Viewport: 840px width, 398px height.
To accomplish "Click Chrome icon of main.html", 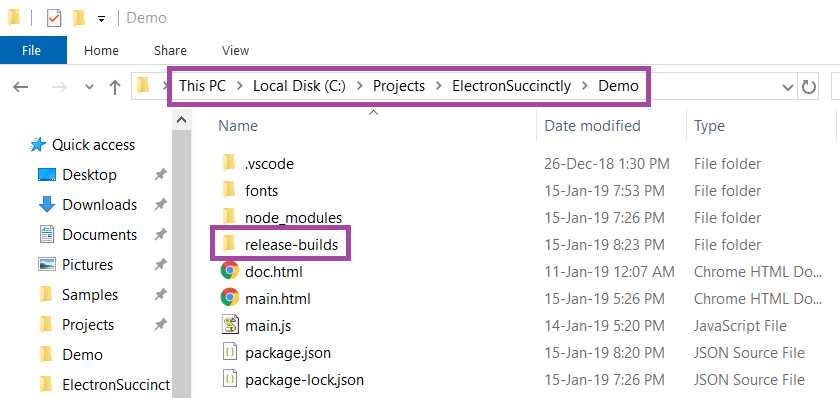I will click(229, 297).
